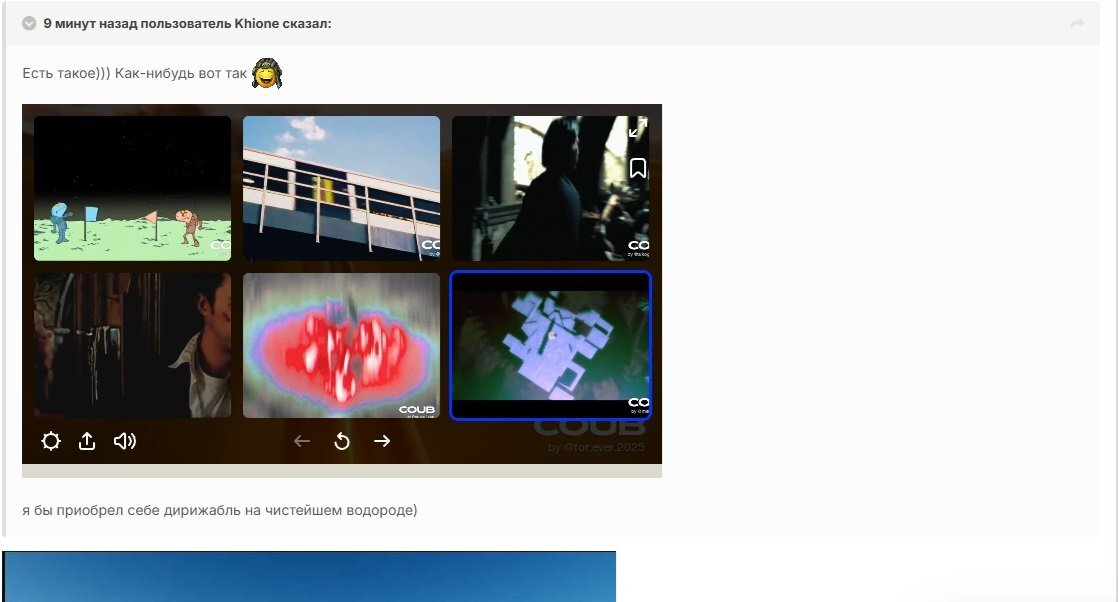Screen dimensions: 1118x602
Task: Click the laughing pilot emoji
Action: coord(267,73)
